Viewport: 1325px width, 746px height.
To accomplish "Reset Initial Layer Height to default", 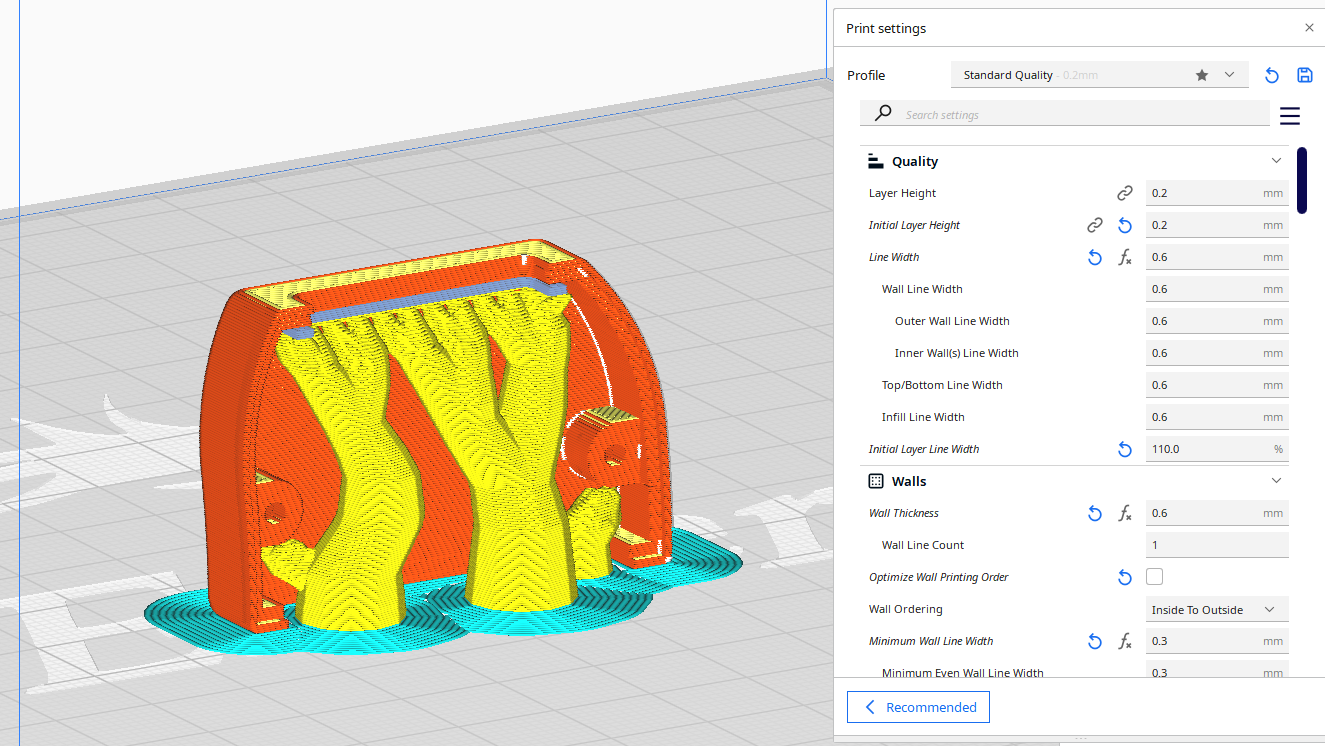I will point(1125,225).
